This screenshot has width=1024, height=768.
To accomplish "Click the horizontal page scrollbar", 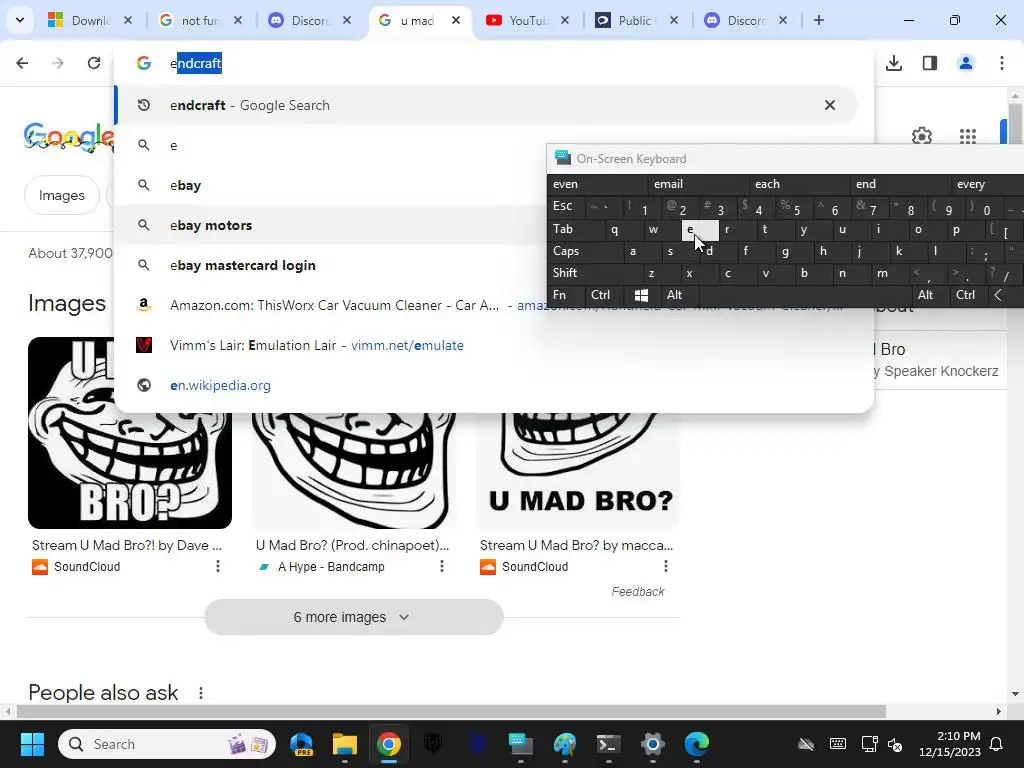I will click(x=451, y=711).
